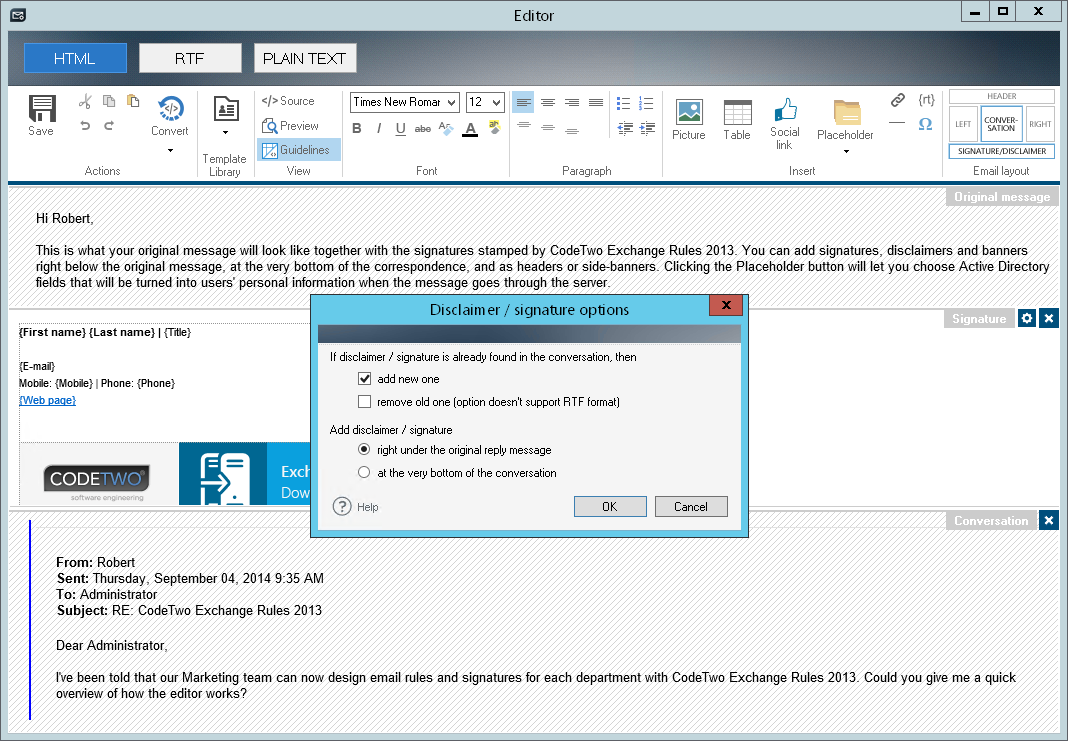Insert a hyperlink with the chain icon

898,100
